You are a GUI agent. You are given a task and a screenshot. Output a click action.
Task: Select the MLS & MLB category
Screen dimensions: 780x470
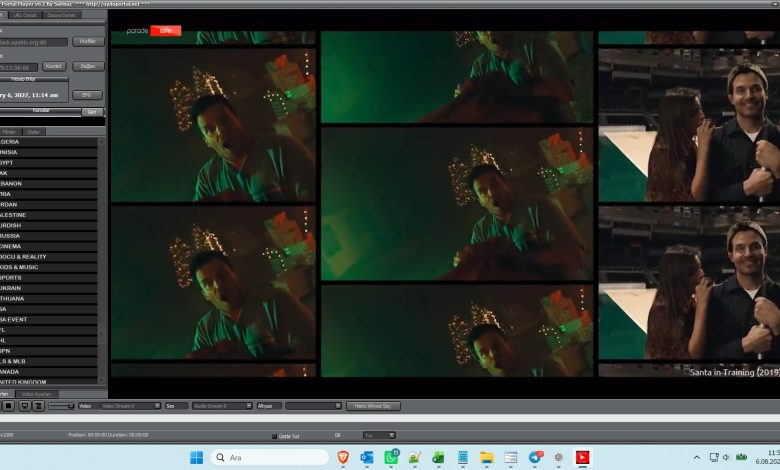point(48,361)
